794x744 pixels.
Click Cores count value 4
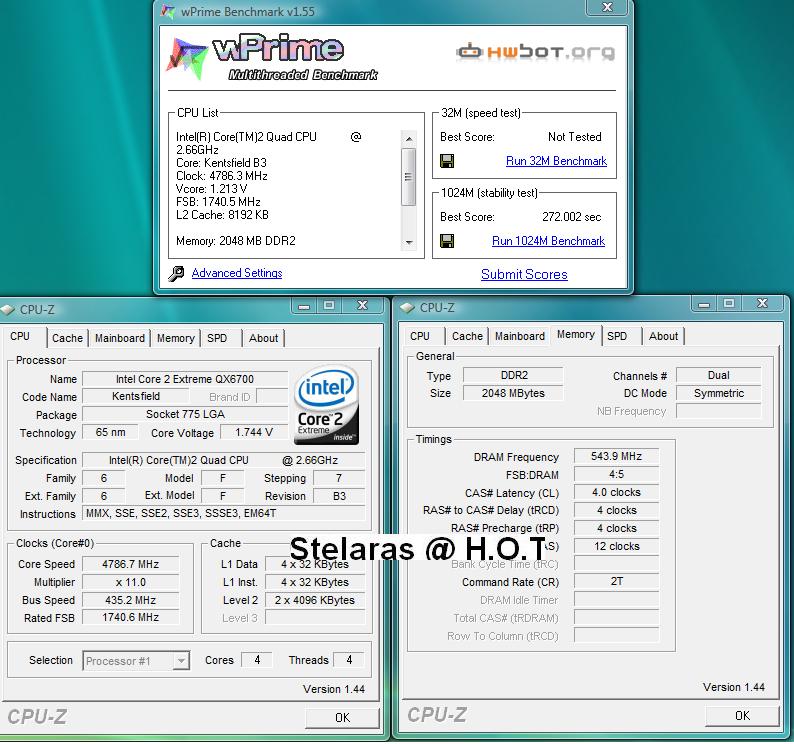pyautogui.click(x=257, y=660)
